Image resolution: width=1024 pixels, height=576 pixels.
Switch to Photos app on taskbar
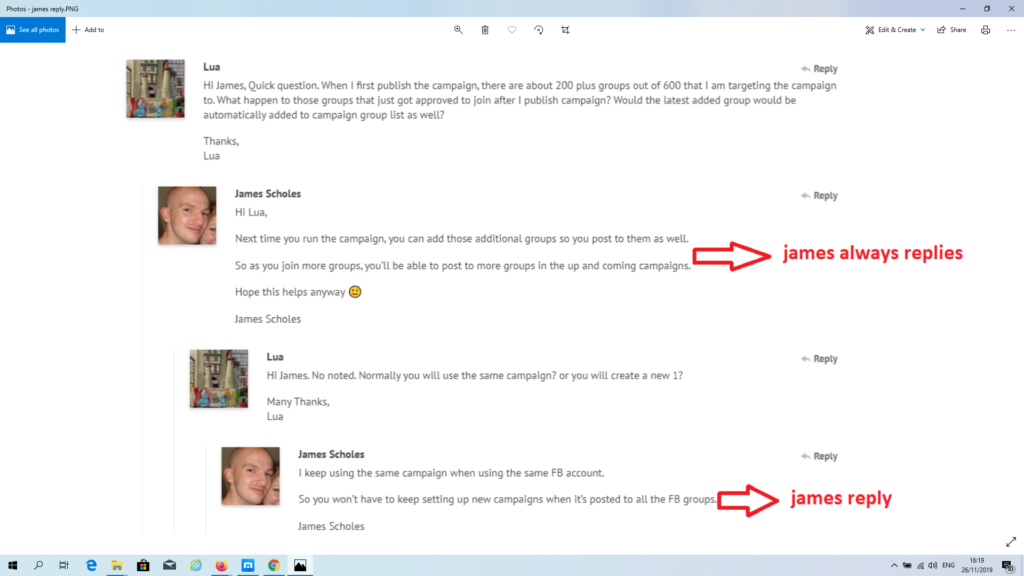(x=300, y=566)
